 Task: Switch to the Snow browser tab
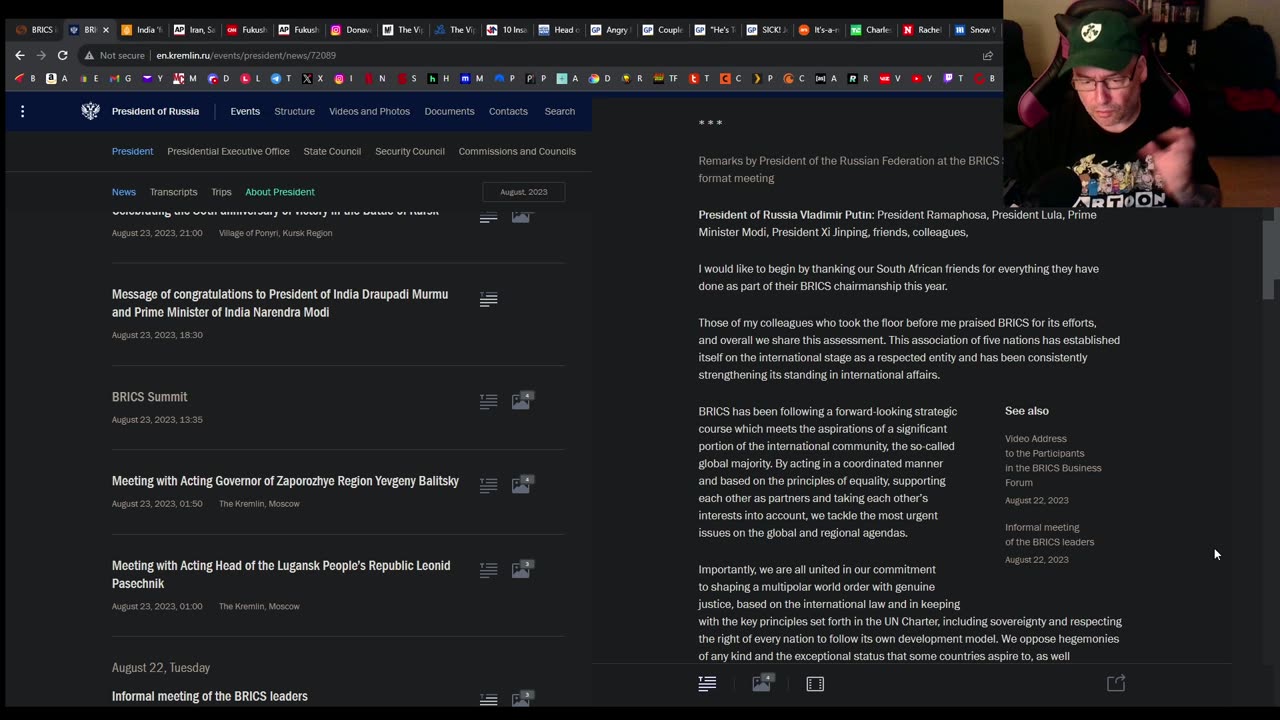click(x=974, y=30)
